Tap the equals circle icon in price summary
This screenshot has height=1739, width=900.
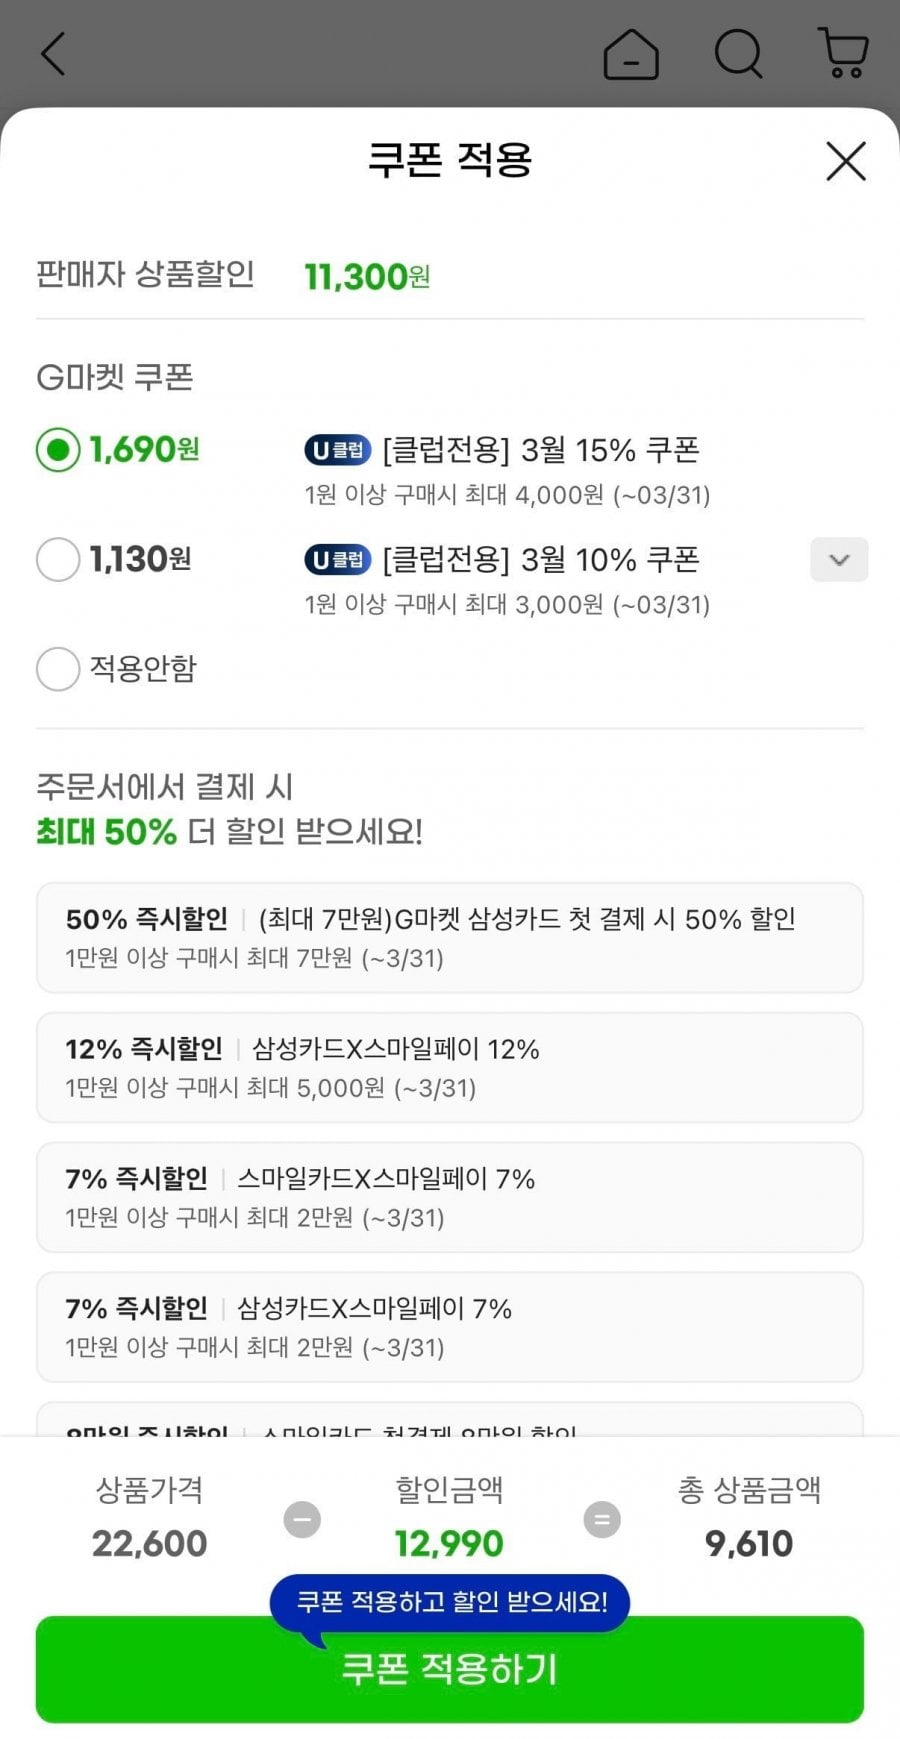coord(602,1520)
